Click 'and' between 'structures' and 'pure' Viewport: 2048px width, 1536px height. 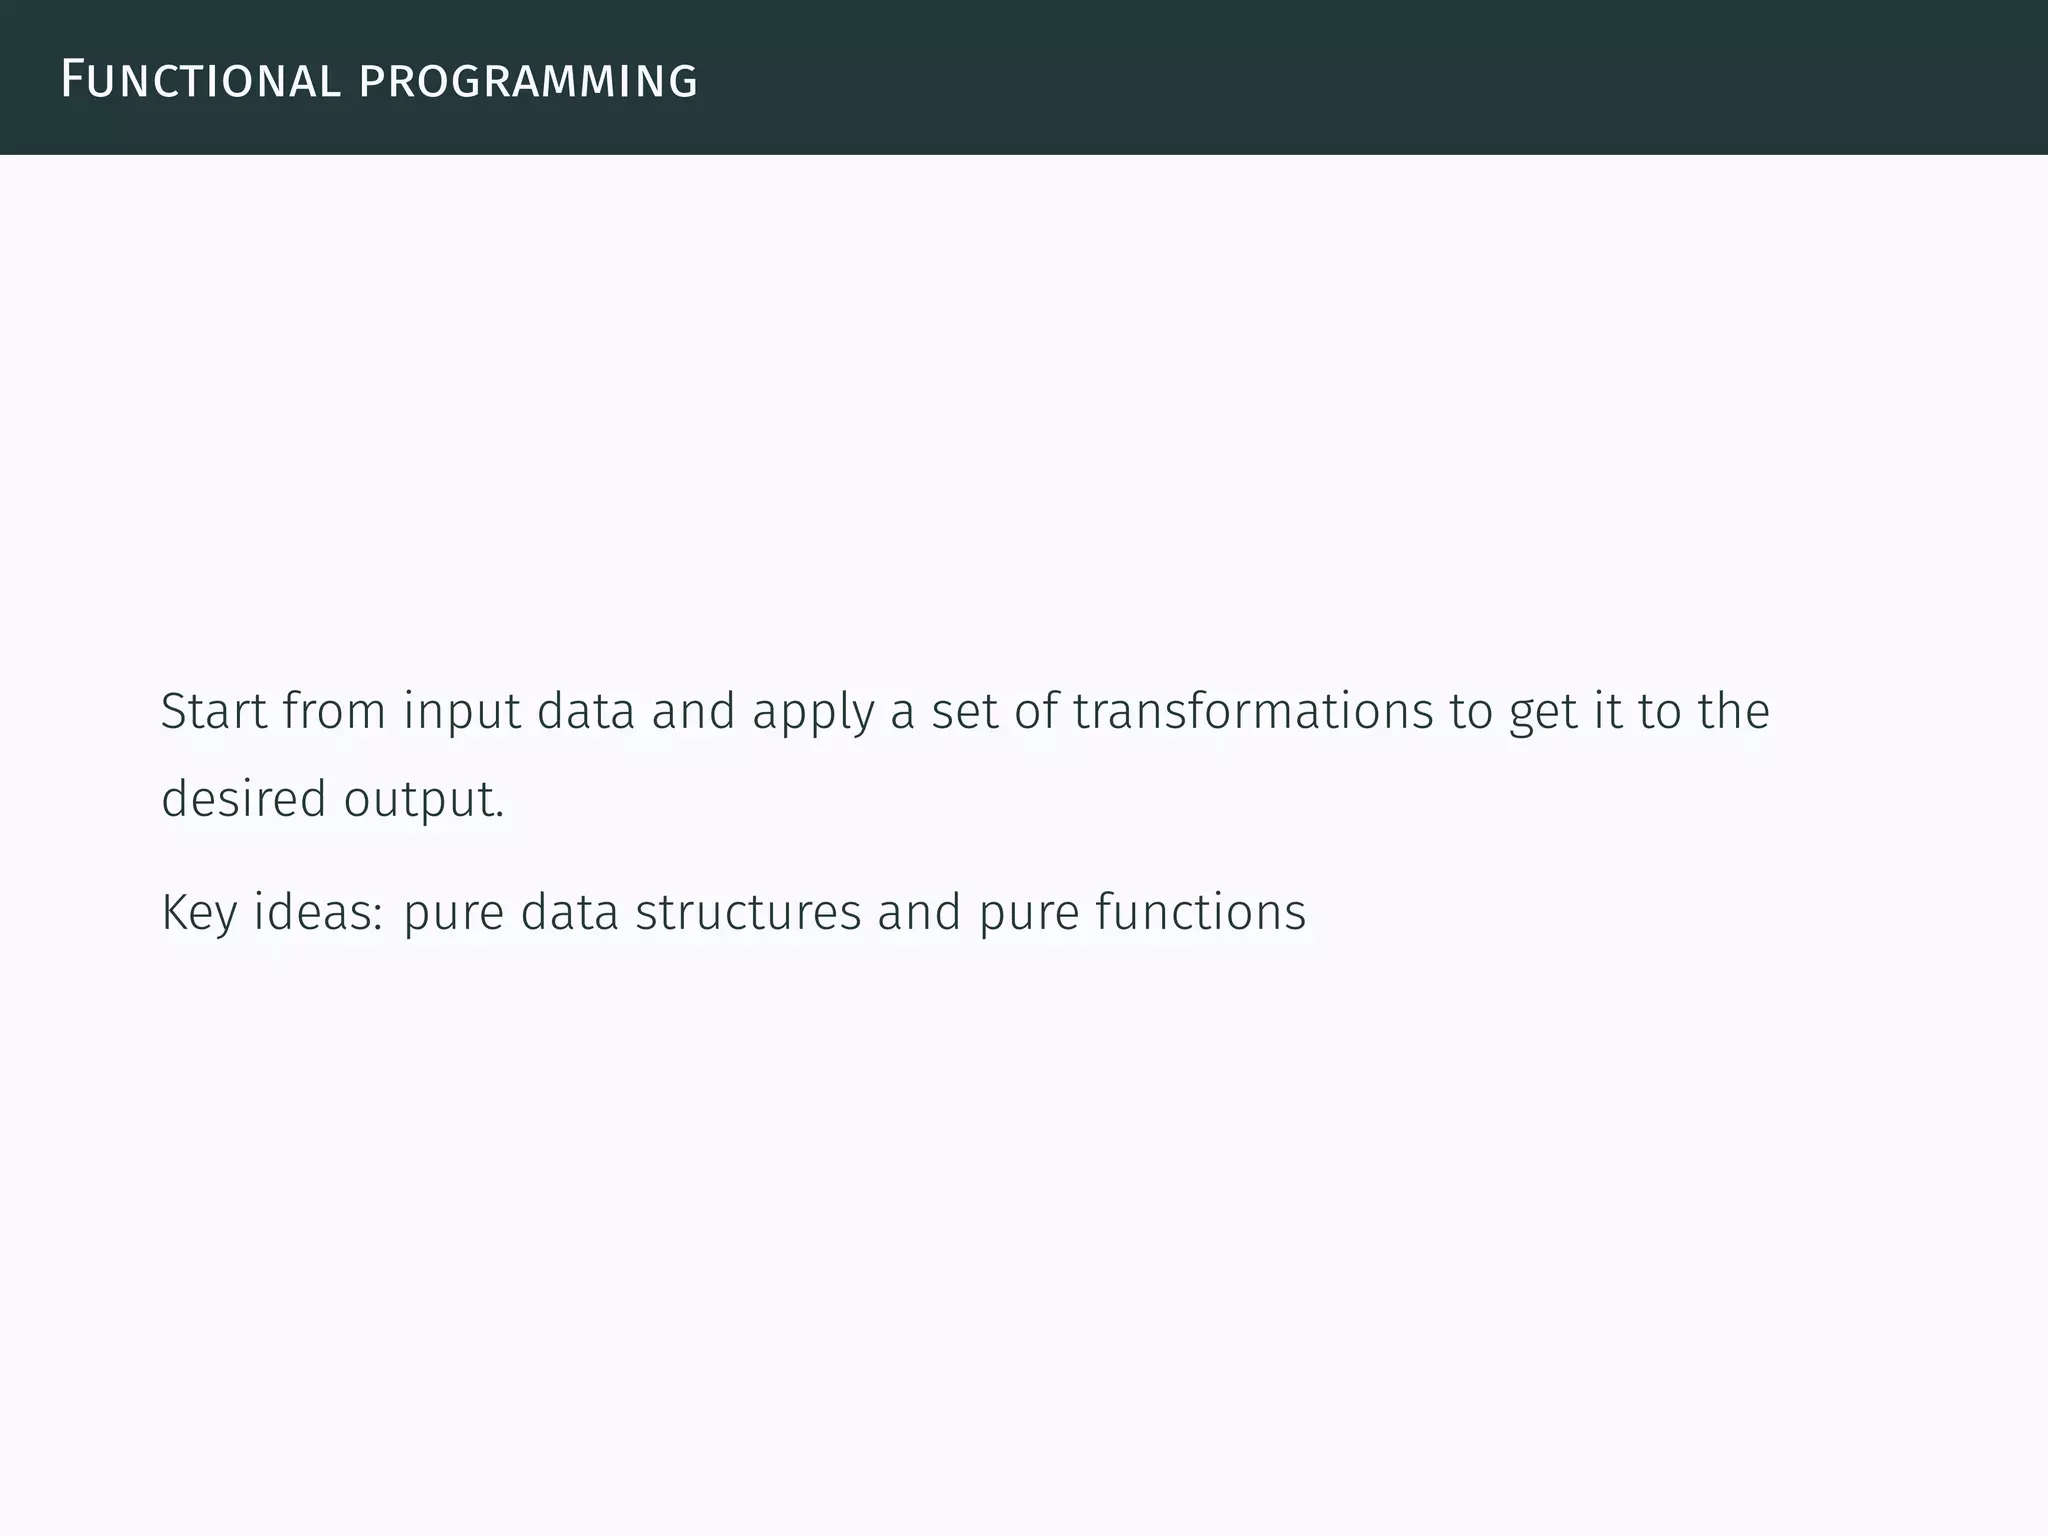click(x=919, y=912)
